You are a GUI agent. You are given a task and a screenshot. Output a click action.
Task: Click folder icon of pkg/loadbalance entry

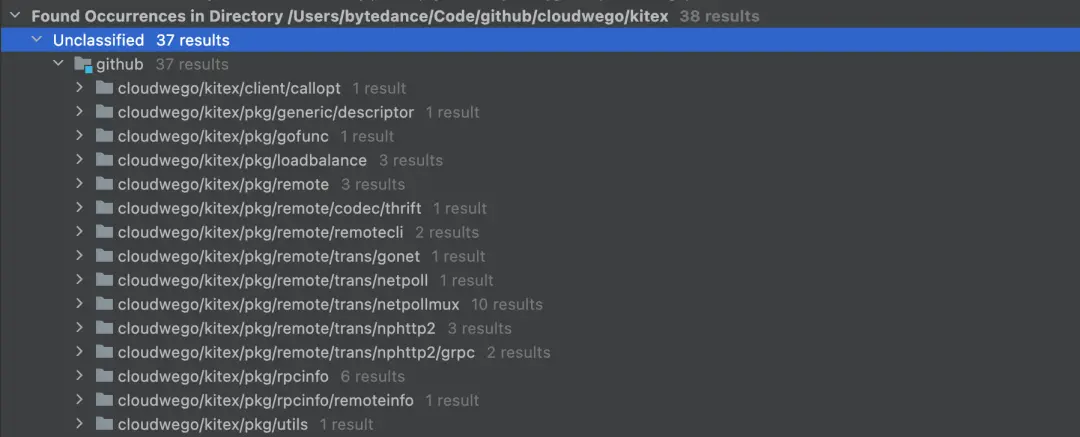[104, 160]
